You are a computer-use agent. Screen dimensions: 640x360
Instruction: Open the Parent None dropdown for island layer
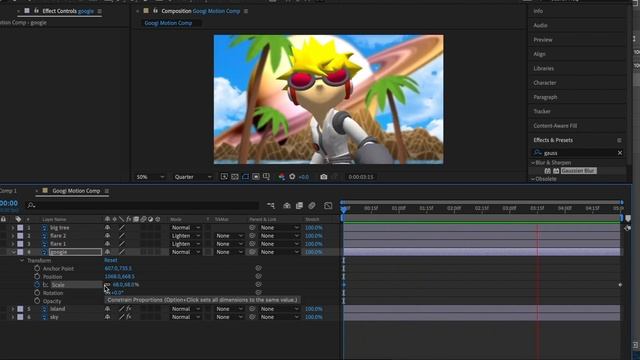pyautogui.click(x=280, y=309)
